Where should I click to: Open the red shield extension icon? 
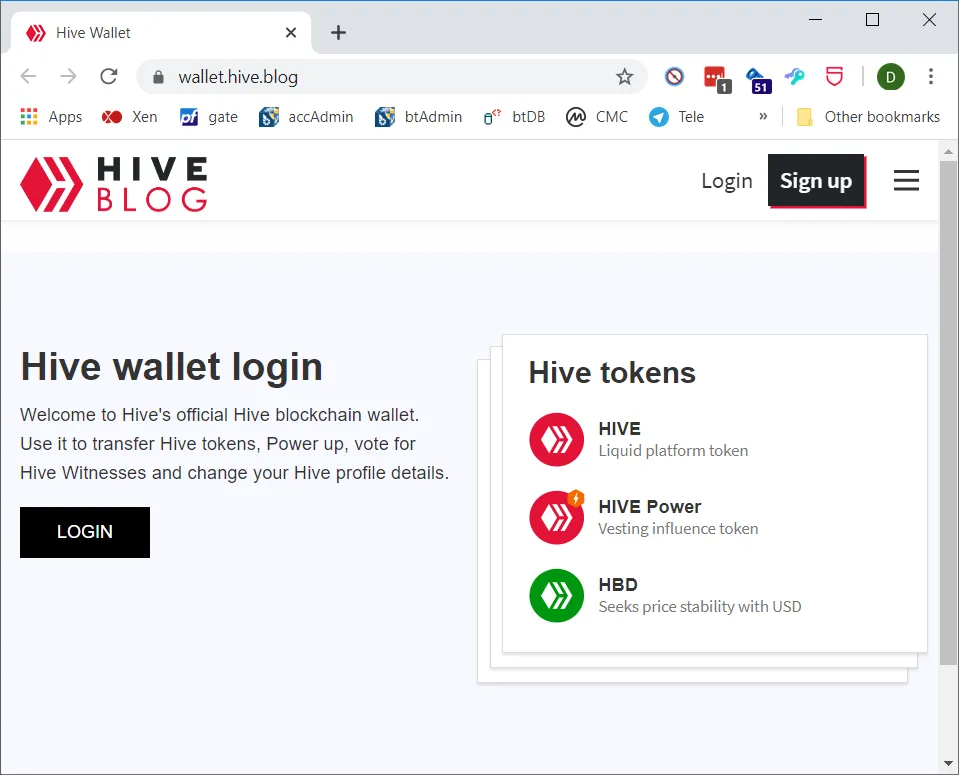click(834, 77)
